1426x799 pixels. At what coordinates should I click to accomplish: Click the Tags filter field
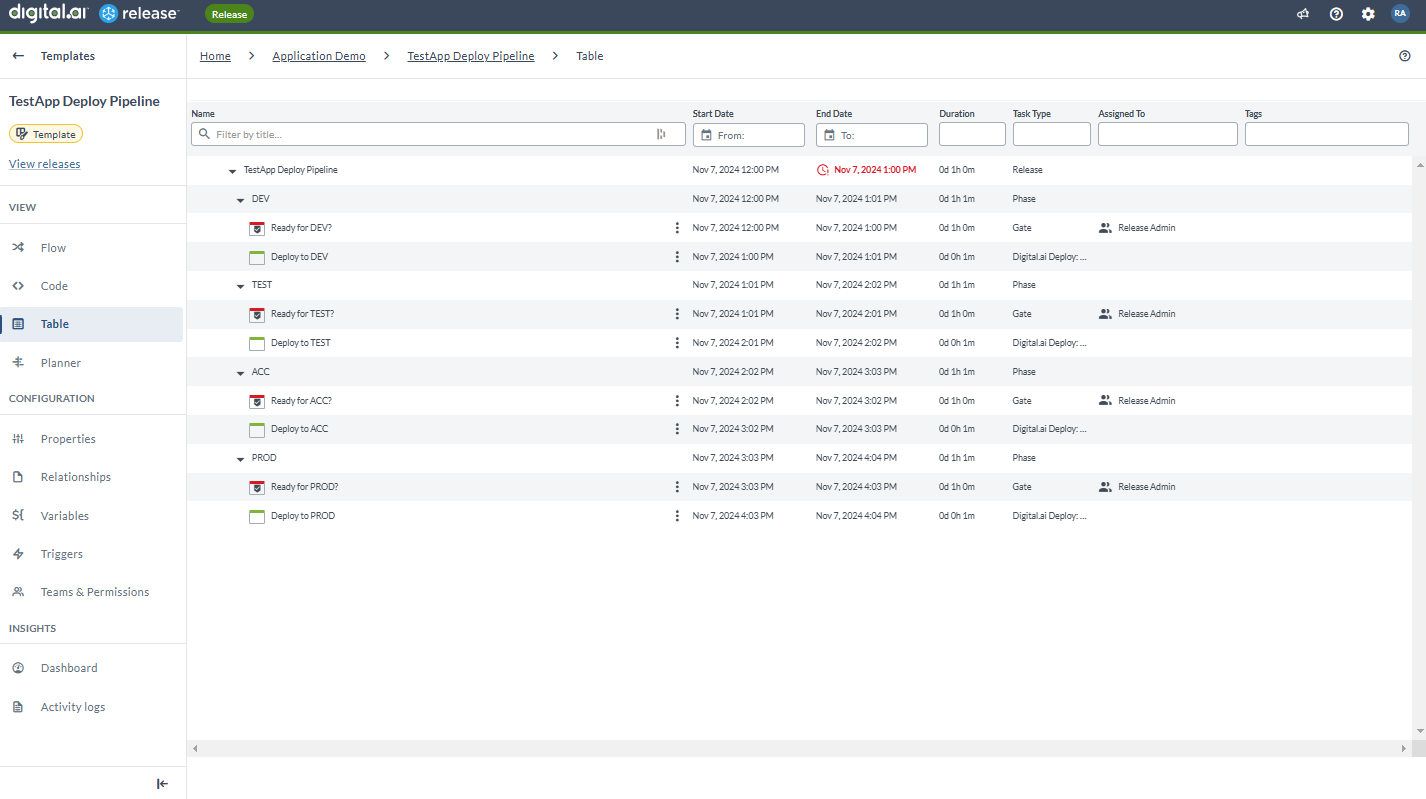point(1327,134)
